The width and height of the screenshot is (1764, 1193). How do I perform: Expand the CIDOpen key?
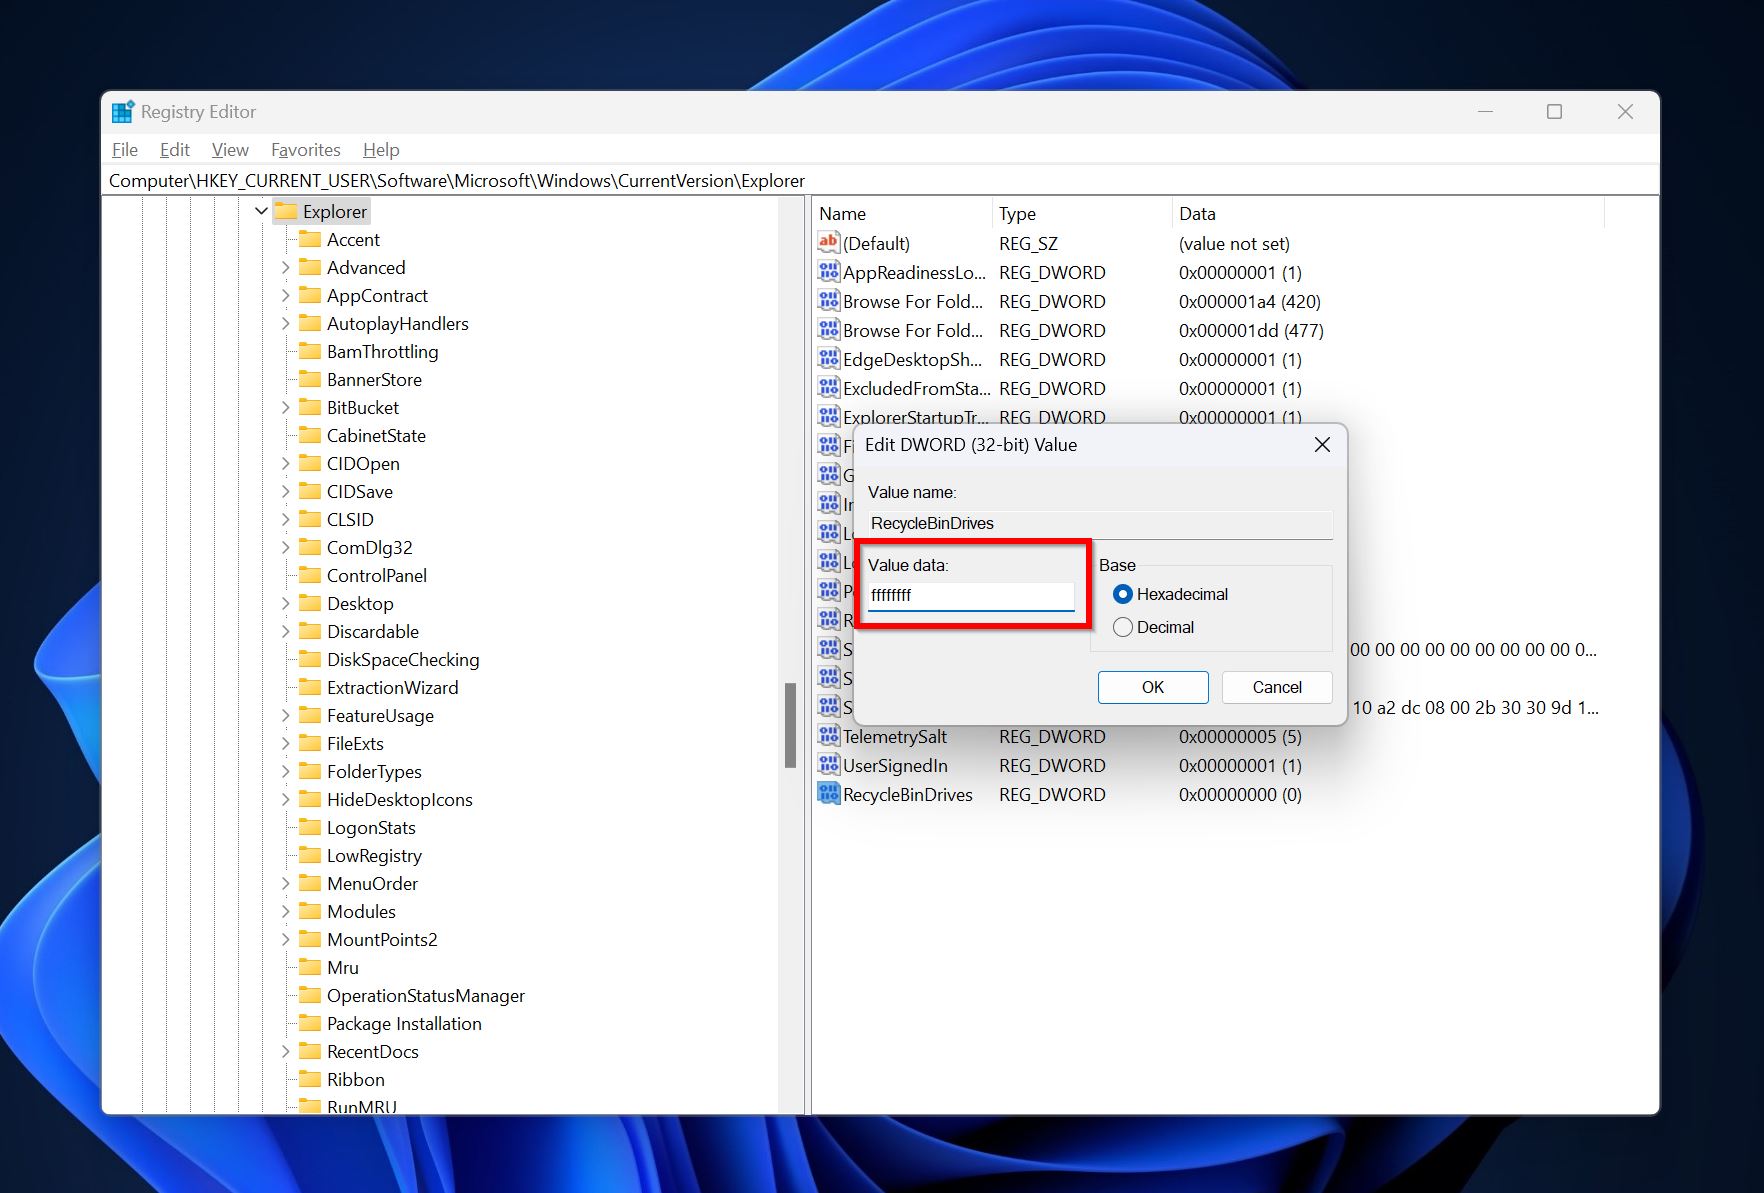pos(285,463)
